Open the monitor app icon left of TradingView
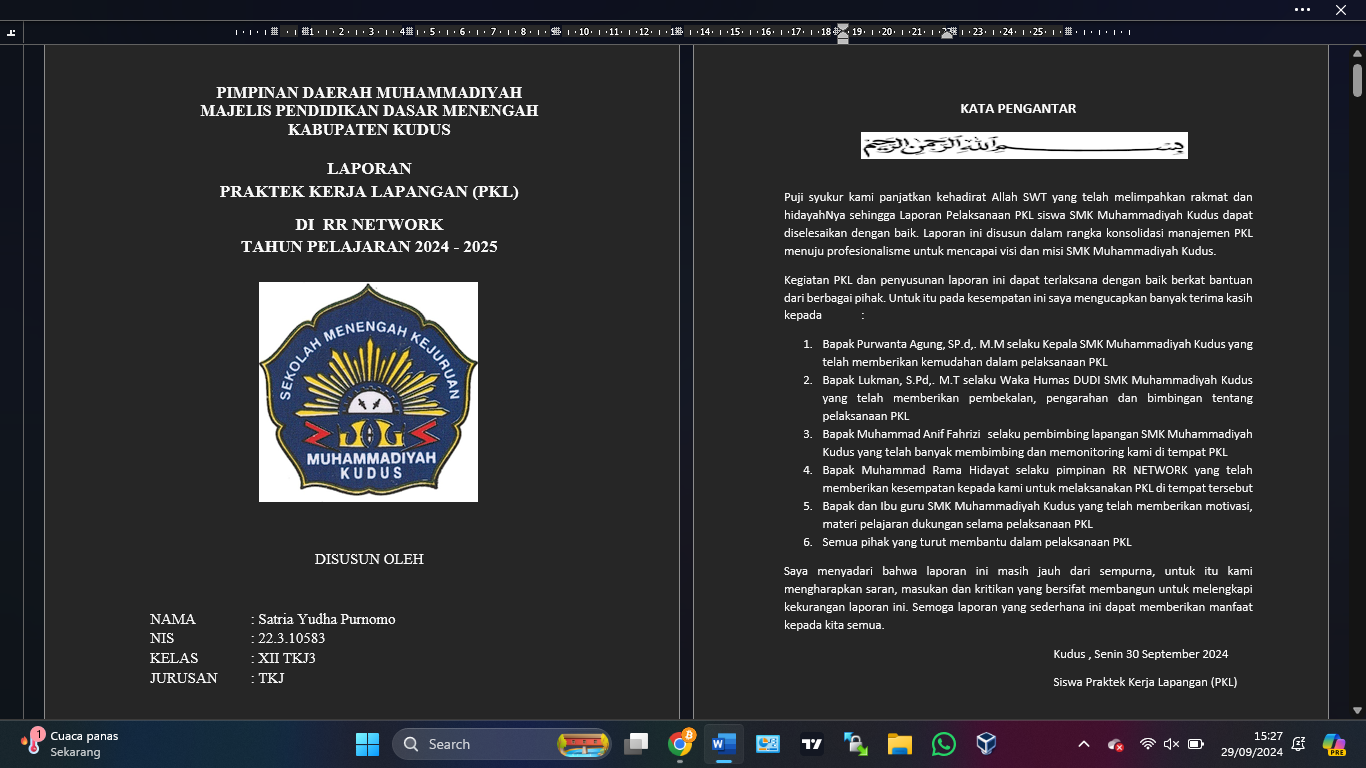This screenshot has width=1366, height=768. coord(768,744)
